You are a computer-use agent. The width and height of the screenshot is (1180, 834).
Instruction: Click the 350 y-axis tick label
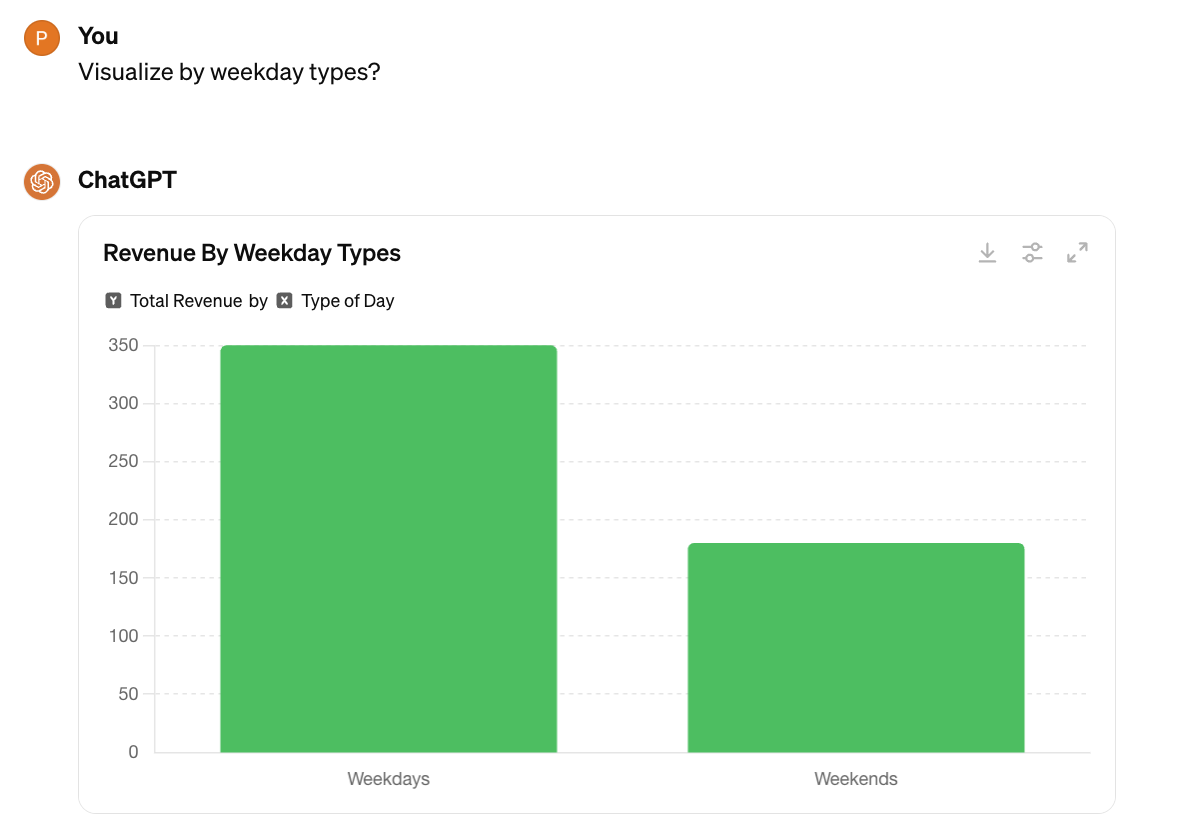pos(123,345)
